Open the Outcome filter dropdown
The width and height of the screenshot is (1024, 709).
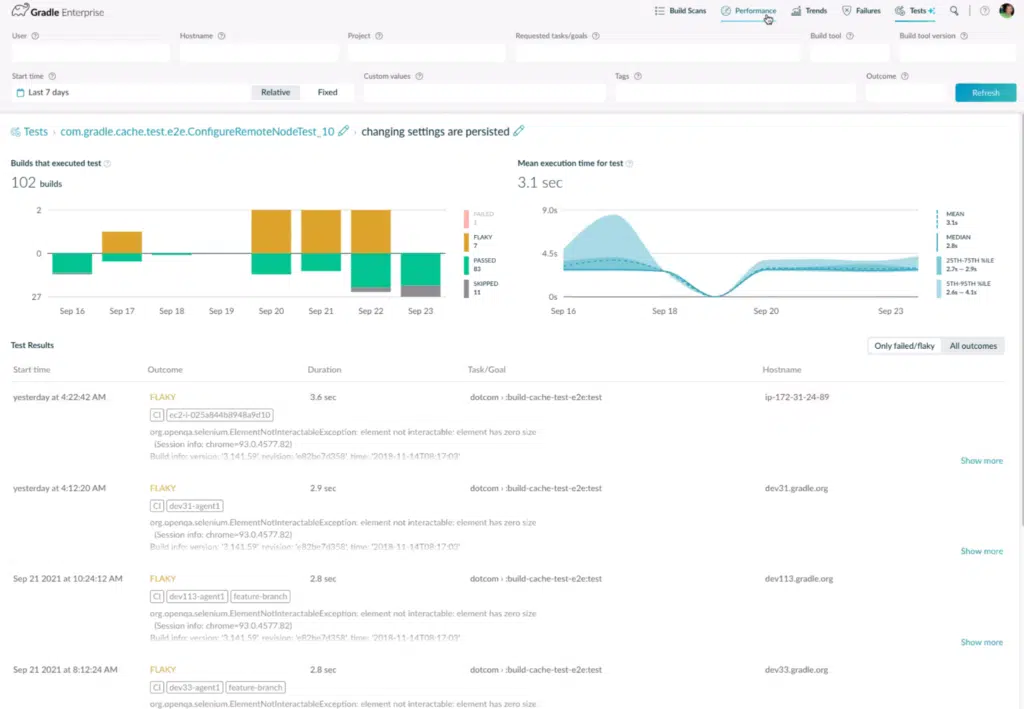[905, 93]
